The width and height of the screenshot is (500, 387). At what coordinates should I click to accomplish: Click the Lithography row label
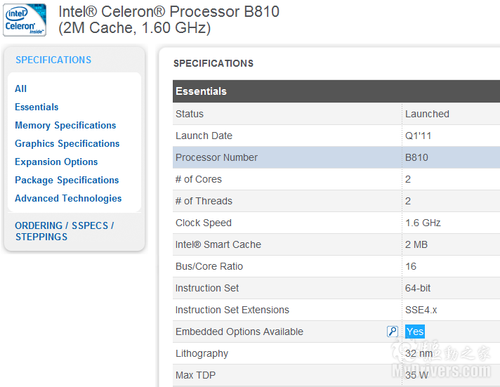tap(202, 354)
